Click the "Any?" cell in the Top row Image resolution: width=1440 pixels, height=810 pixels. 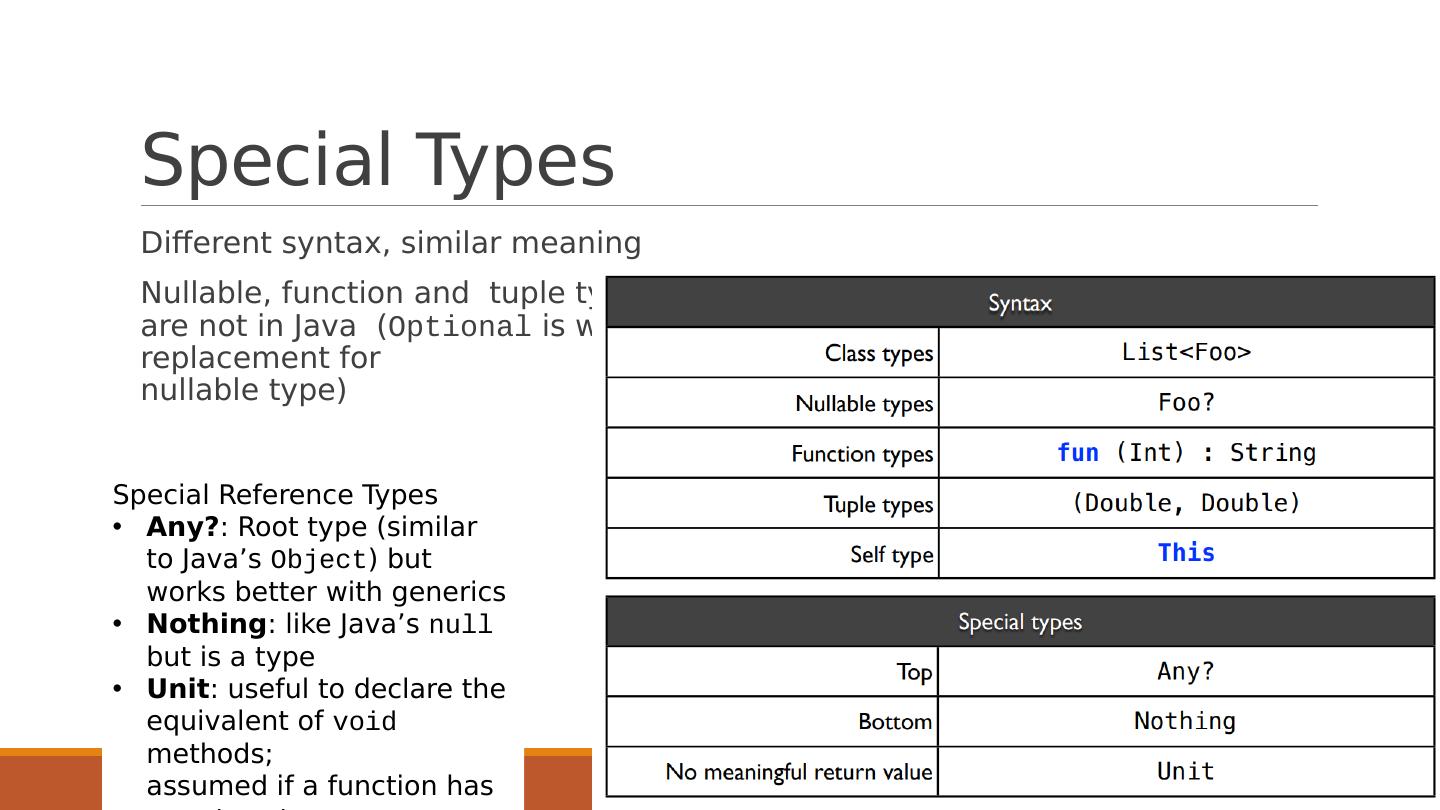(1186, 671)
